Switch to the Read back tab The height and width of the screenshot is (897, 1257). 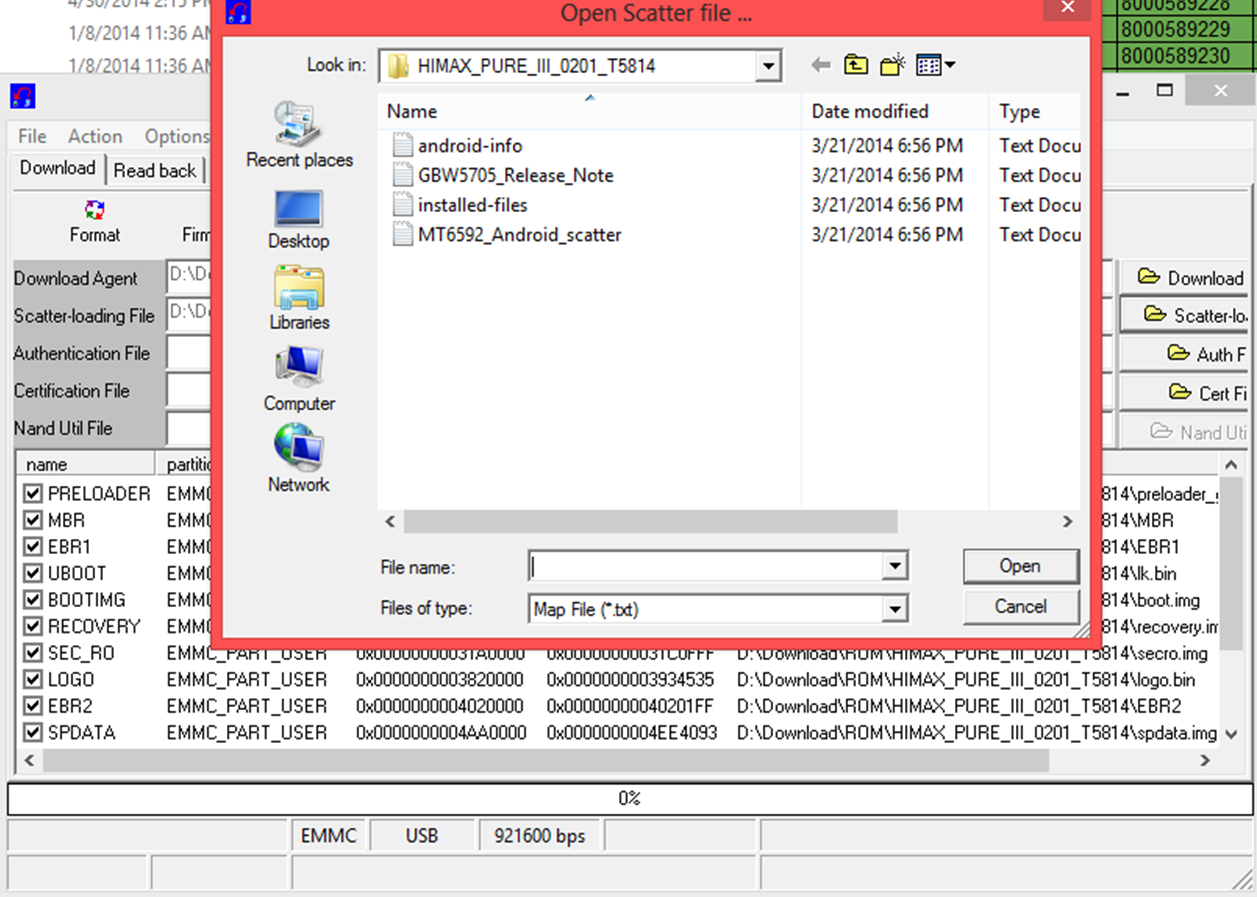click(x=155, y=171)
